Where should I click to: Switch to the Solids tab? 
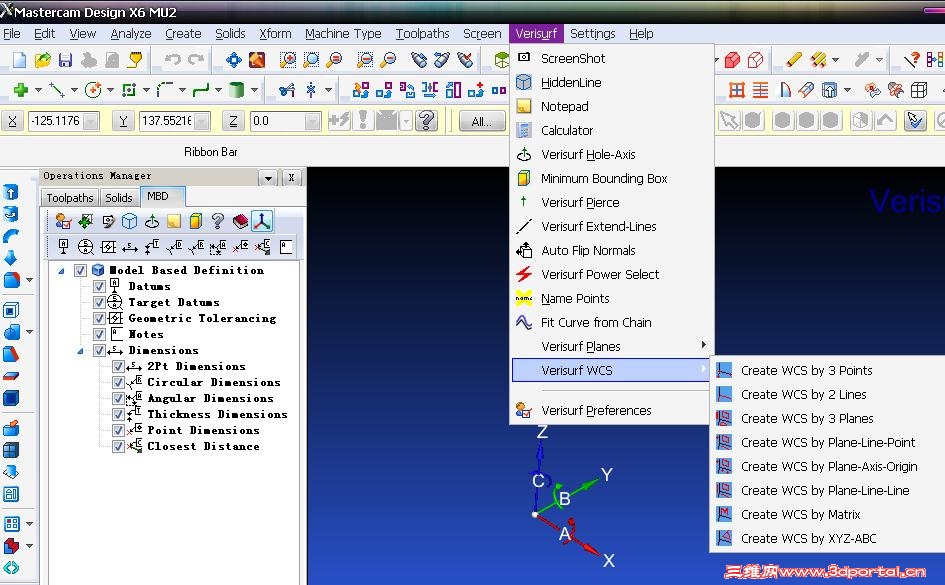[119, 198]
